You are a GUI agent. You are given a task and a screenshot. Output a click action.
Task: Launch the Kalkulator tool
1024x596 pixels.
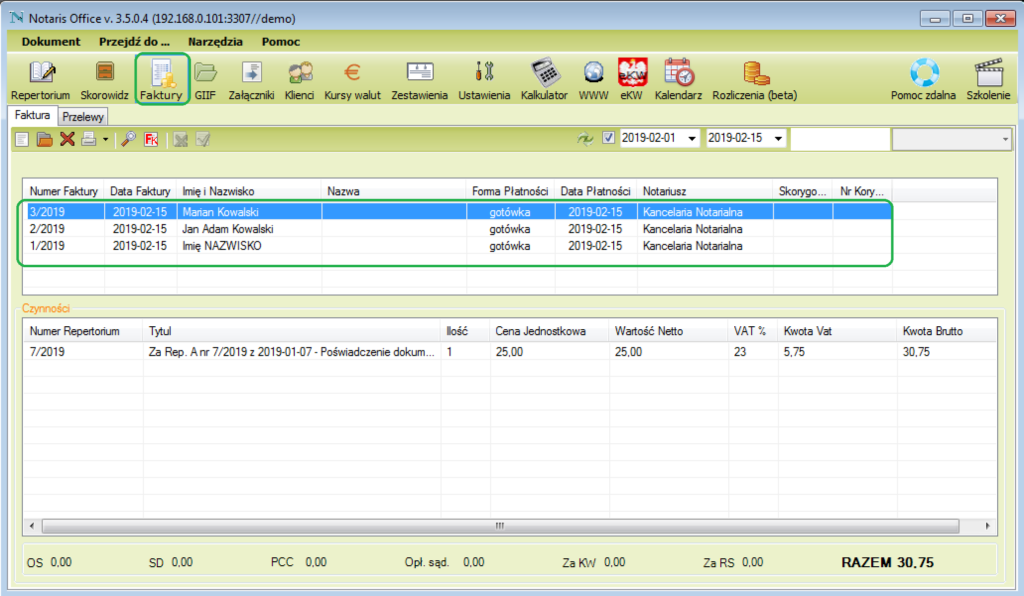(x=544, y=80)
